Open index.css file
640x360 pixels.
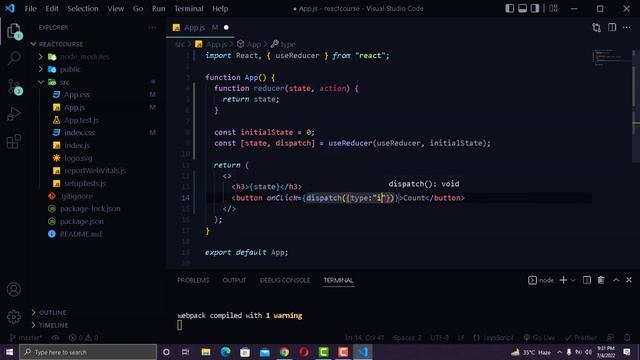pos(79,133)
